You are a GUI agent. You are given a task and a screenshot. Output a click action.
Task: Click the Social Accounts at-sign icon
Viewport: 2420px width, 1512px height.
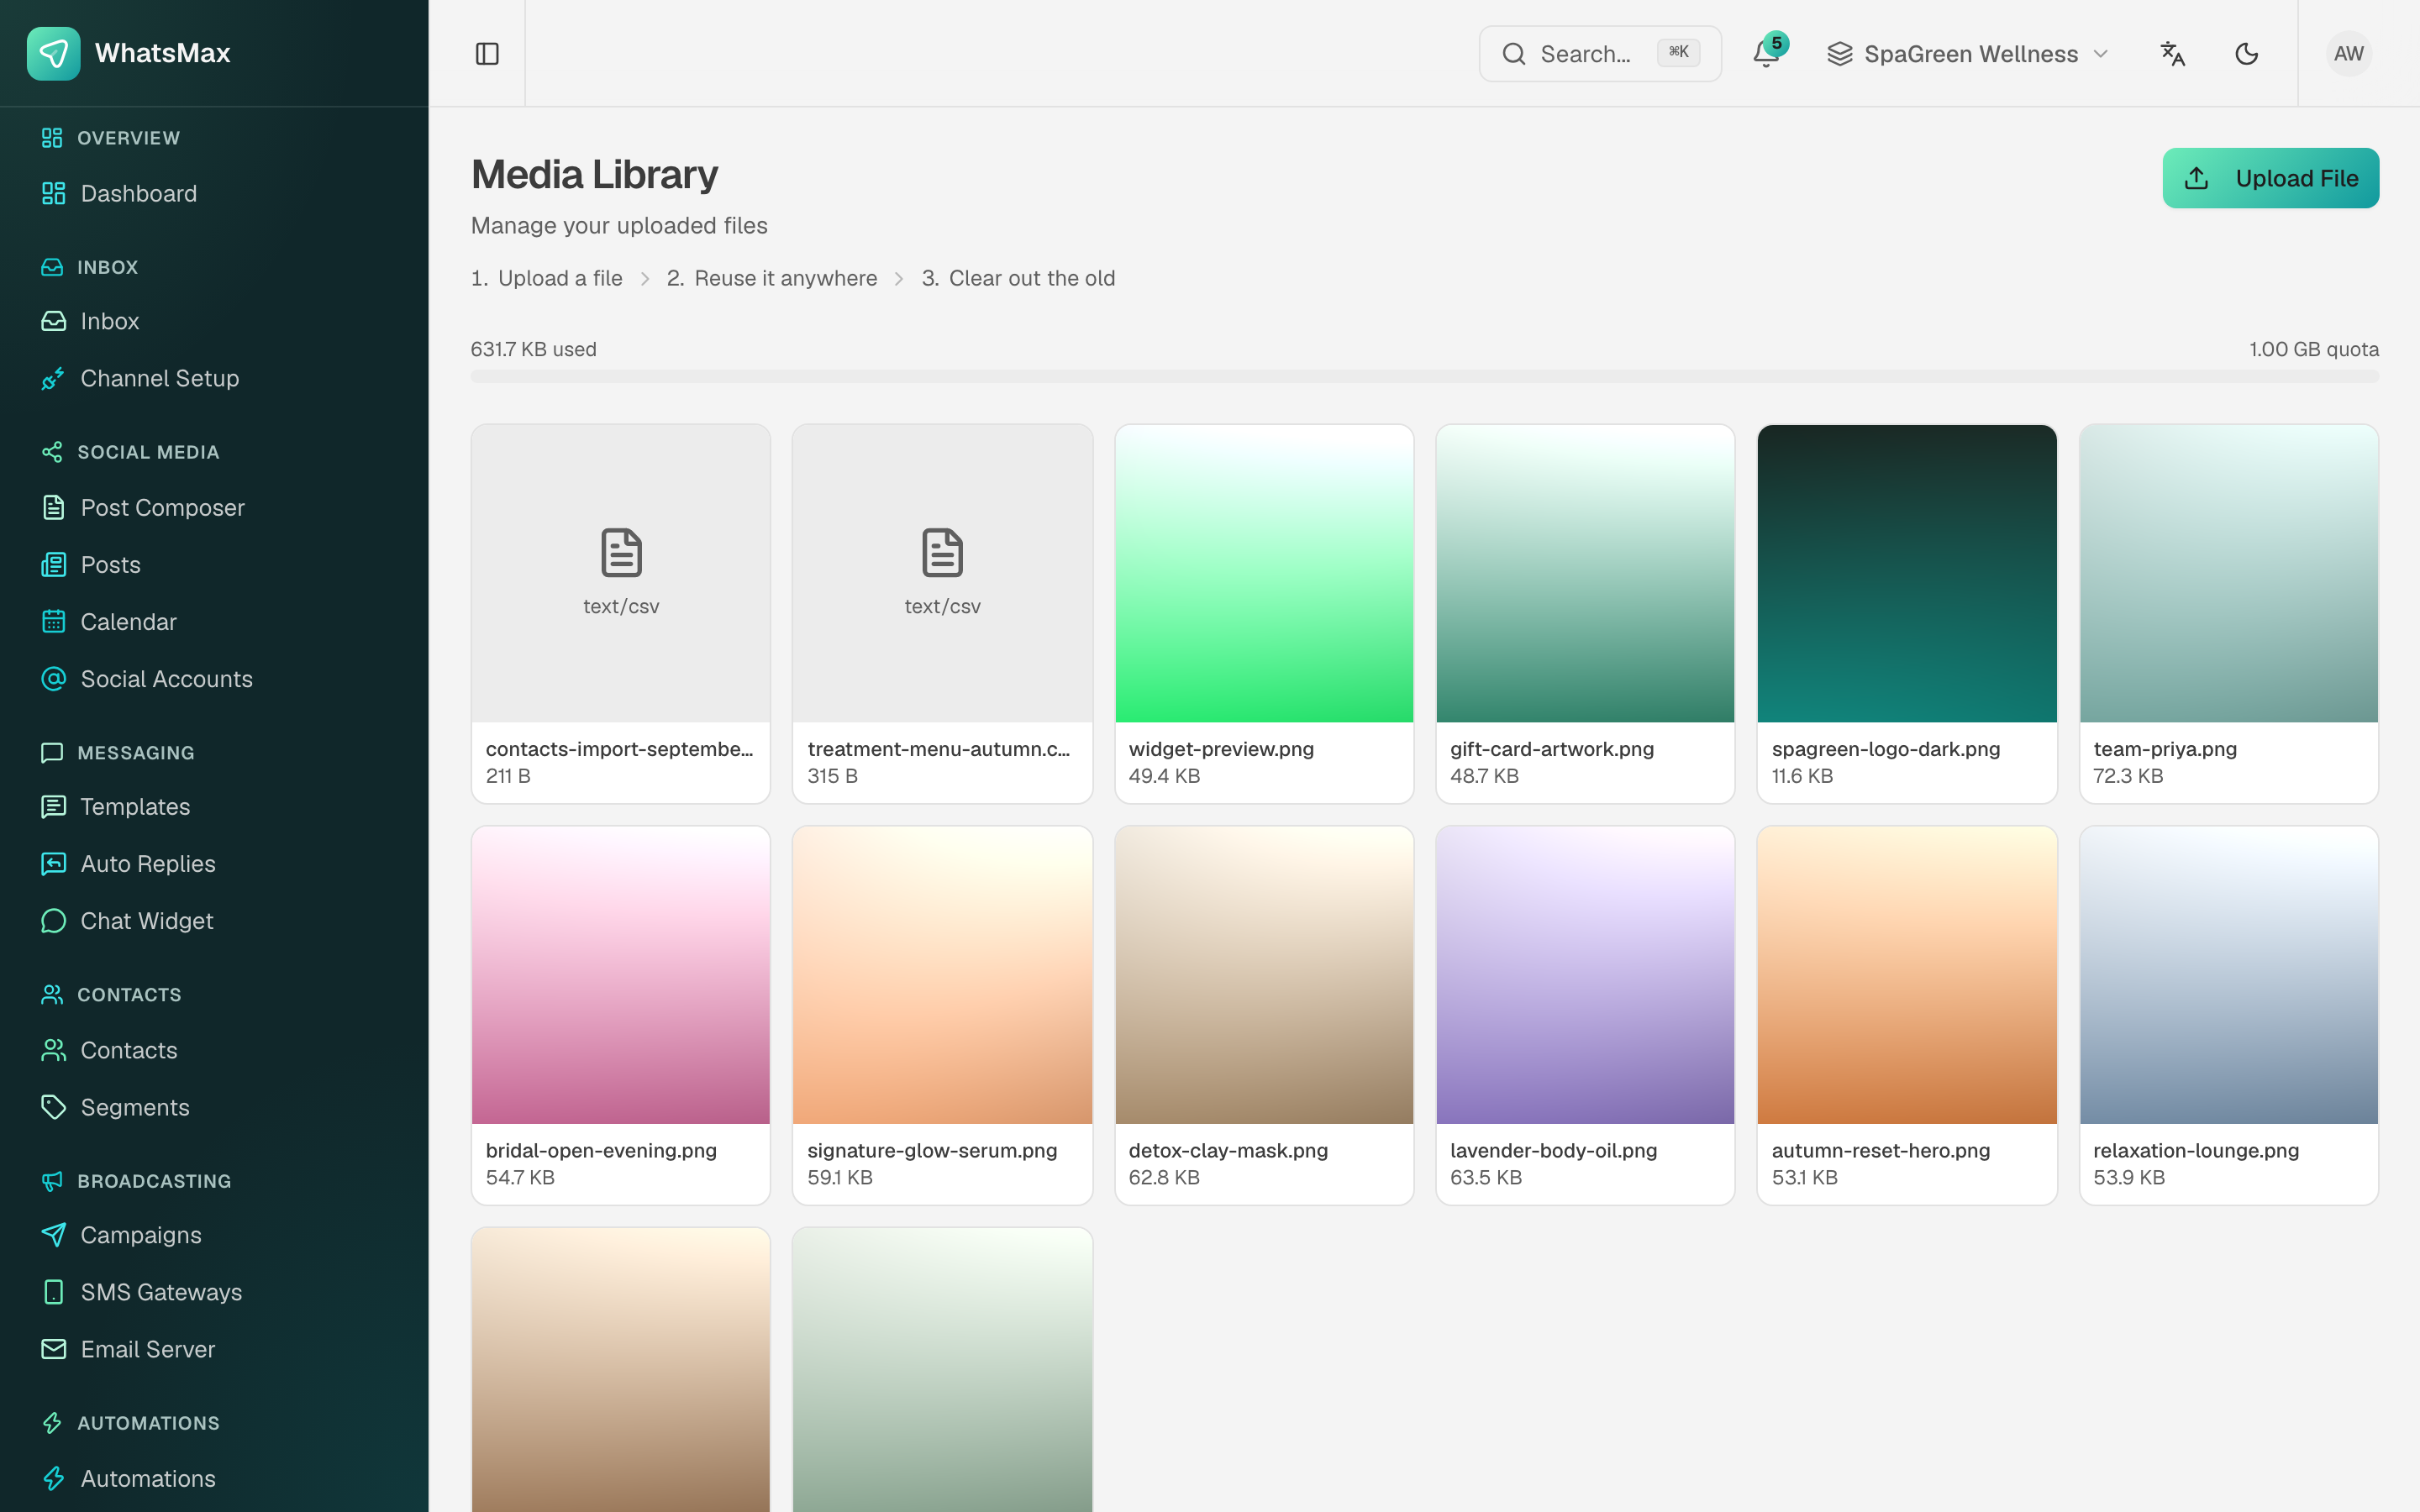click(x=54, y=679)
